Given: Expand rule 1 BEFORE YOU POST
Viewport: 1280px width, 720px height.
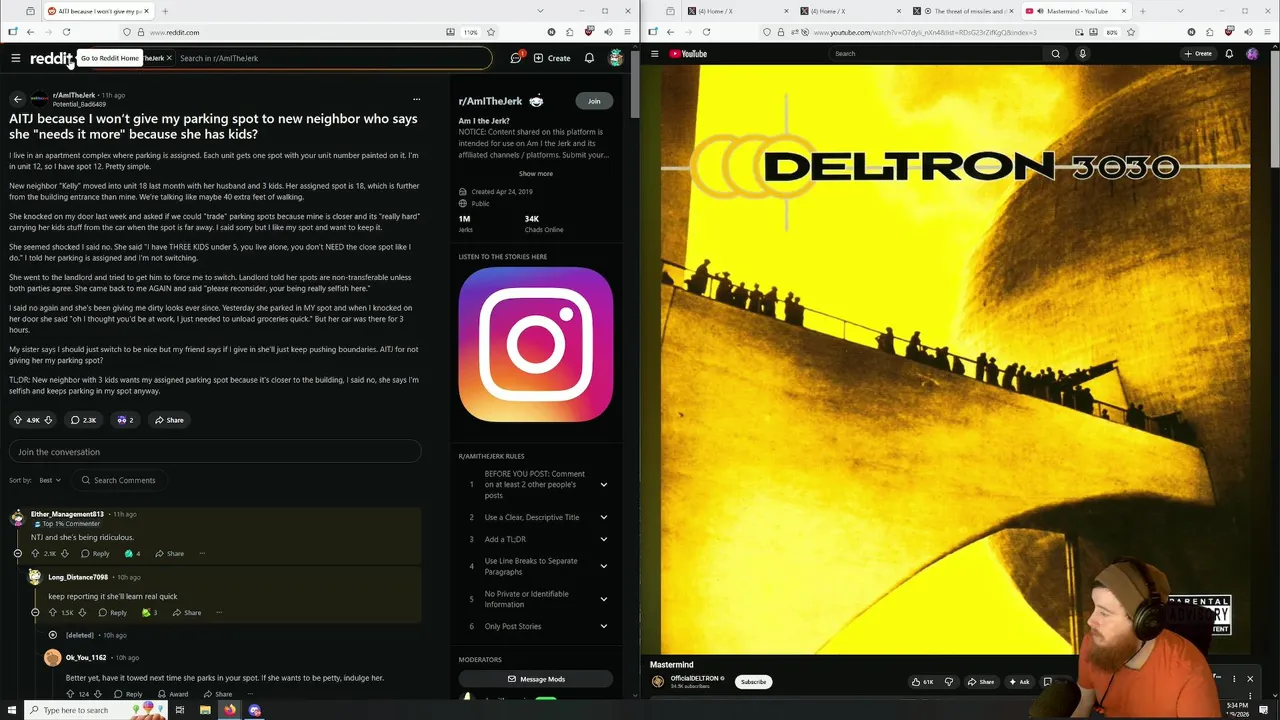Looking at the screenshot, I should tap(603, 485).
